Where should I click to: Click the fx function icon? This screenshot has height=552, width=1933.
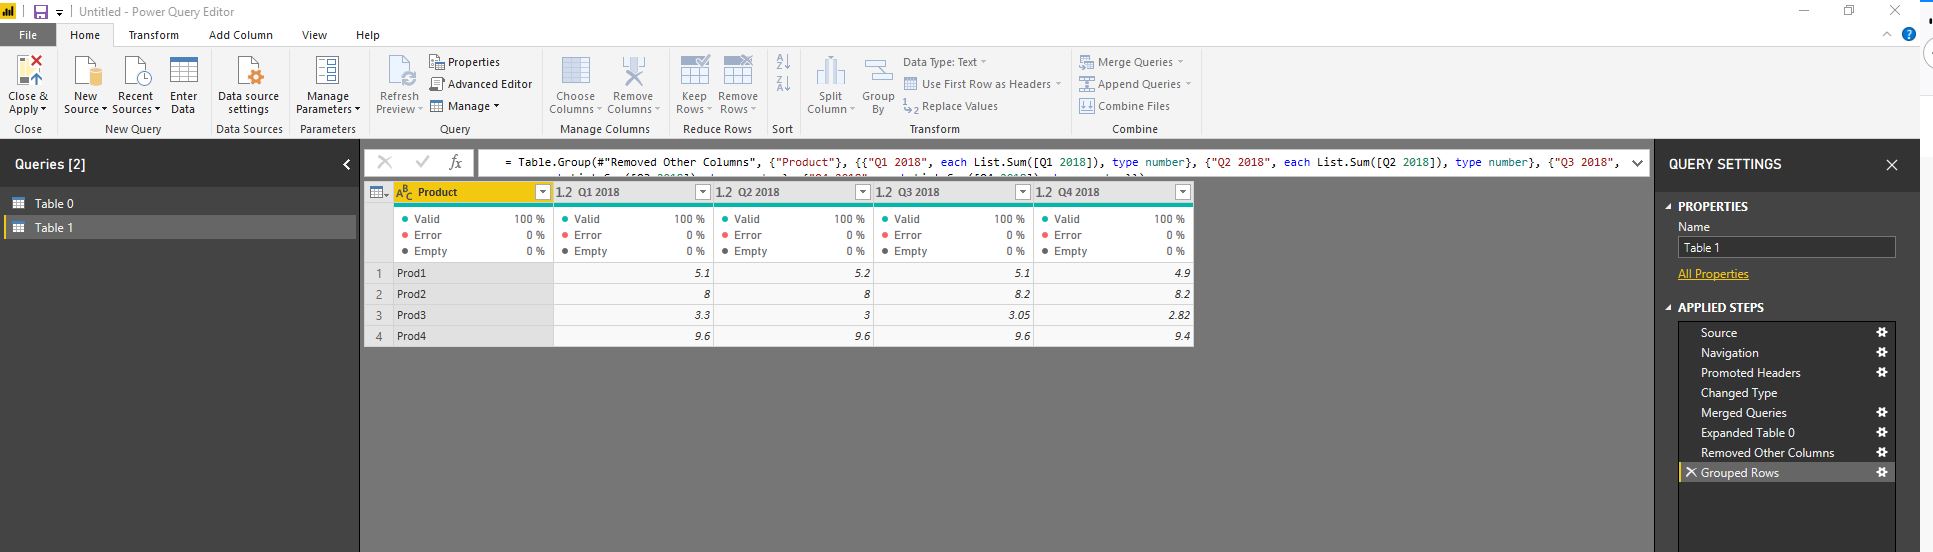tap(455, 162)
